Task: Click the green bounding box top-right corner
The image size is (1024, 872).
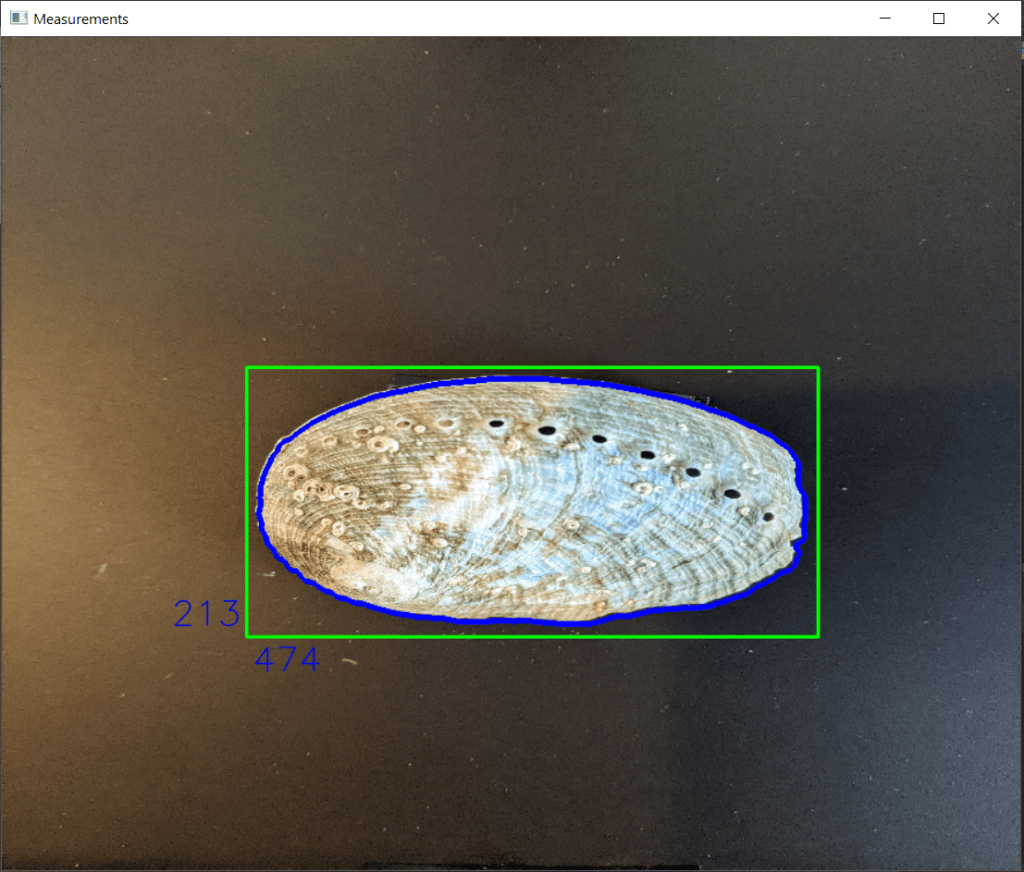Action: pyautogui.click(x=818, y=369)
